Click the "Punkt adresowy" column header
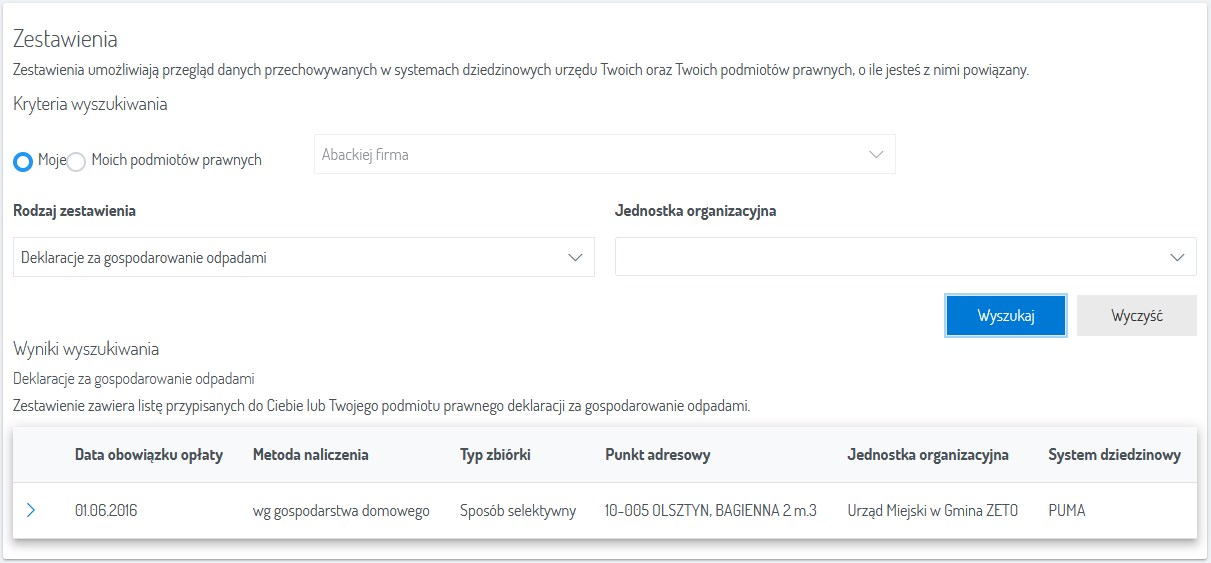Screen dimensions: 1211x563 [x=658, y=455]
